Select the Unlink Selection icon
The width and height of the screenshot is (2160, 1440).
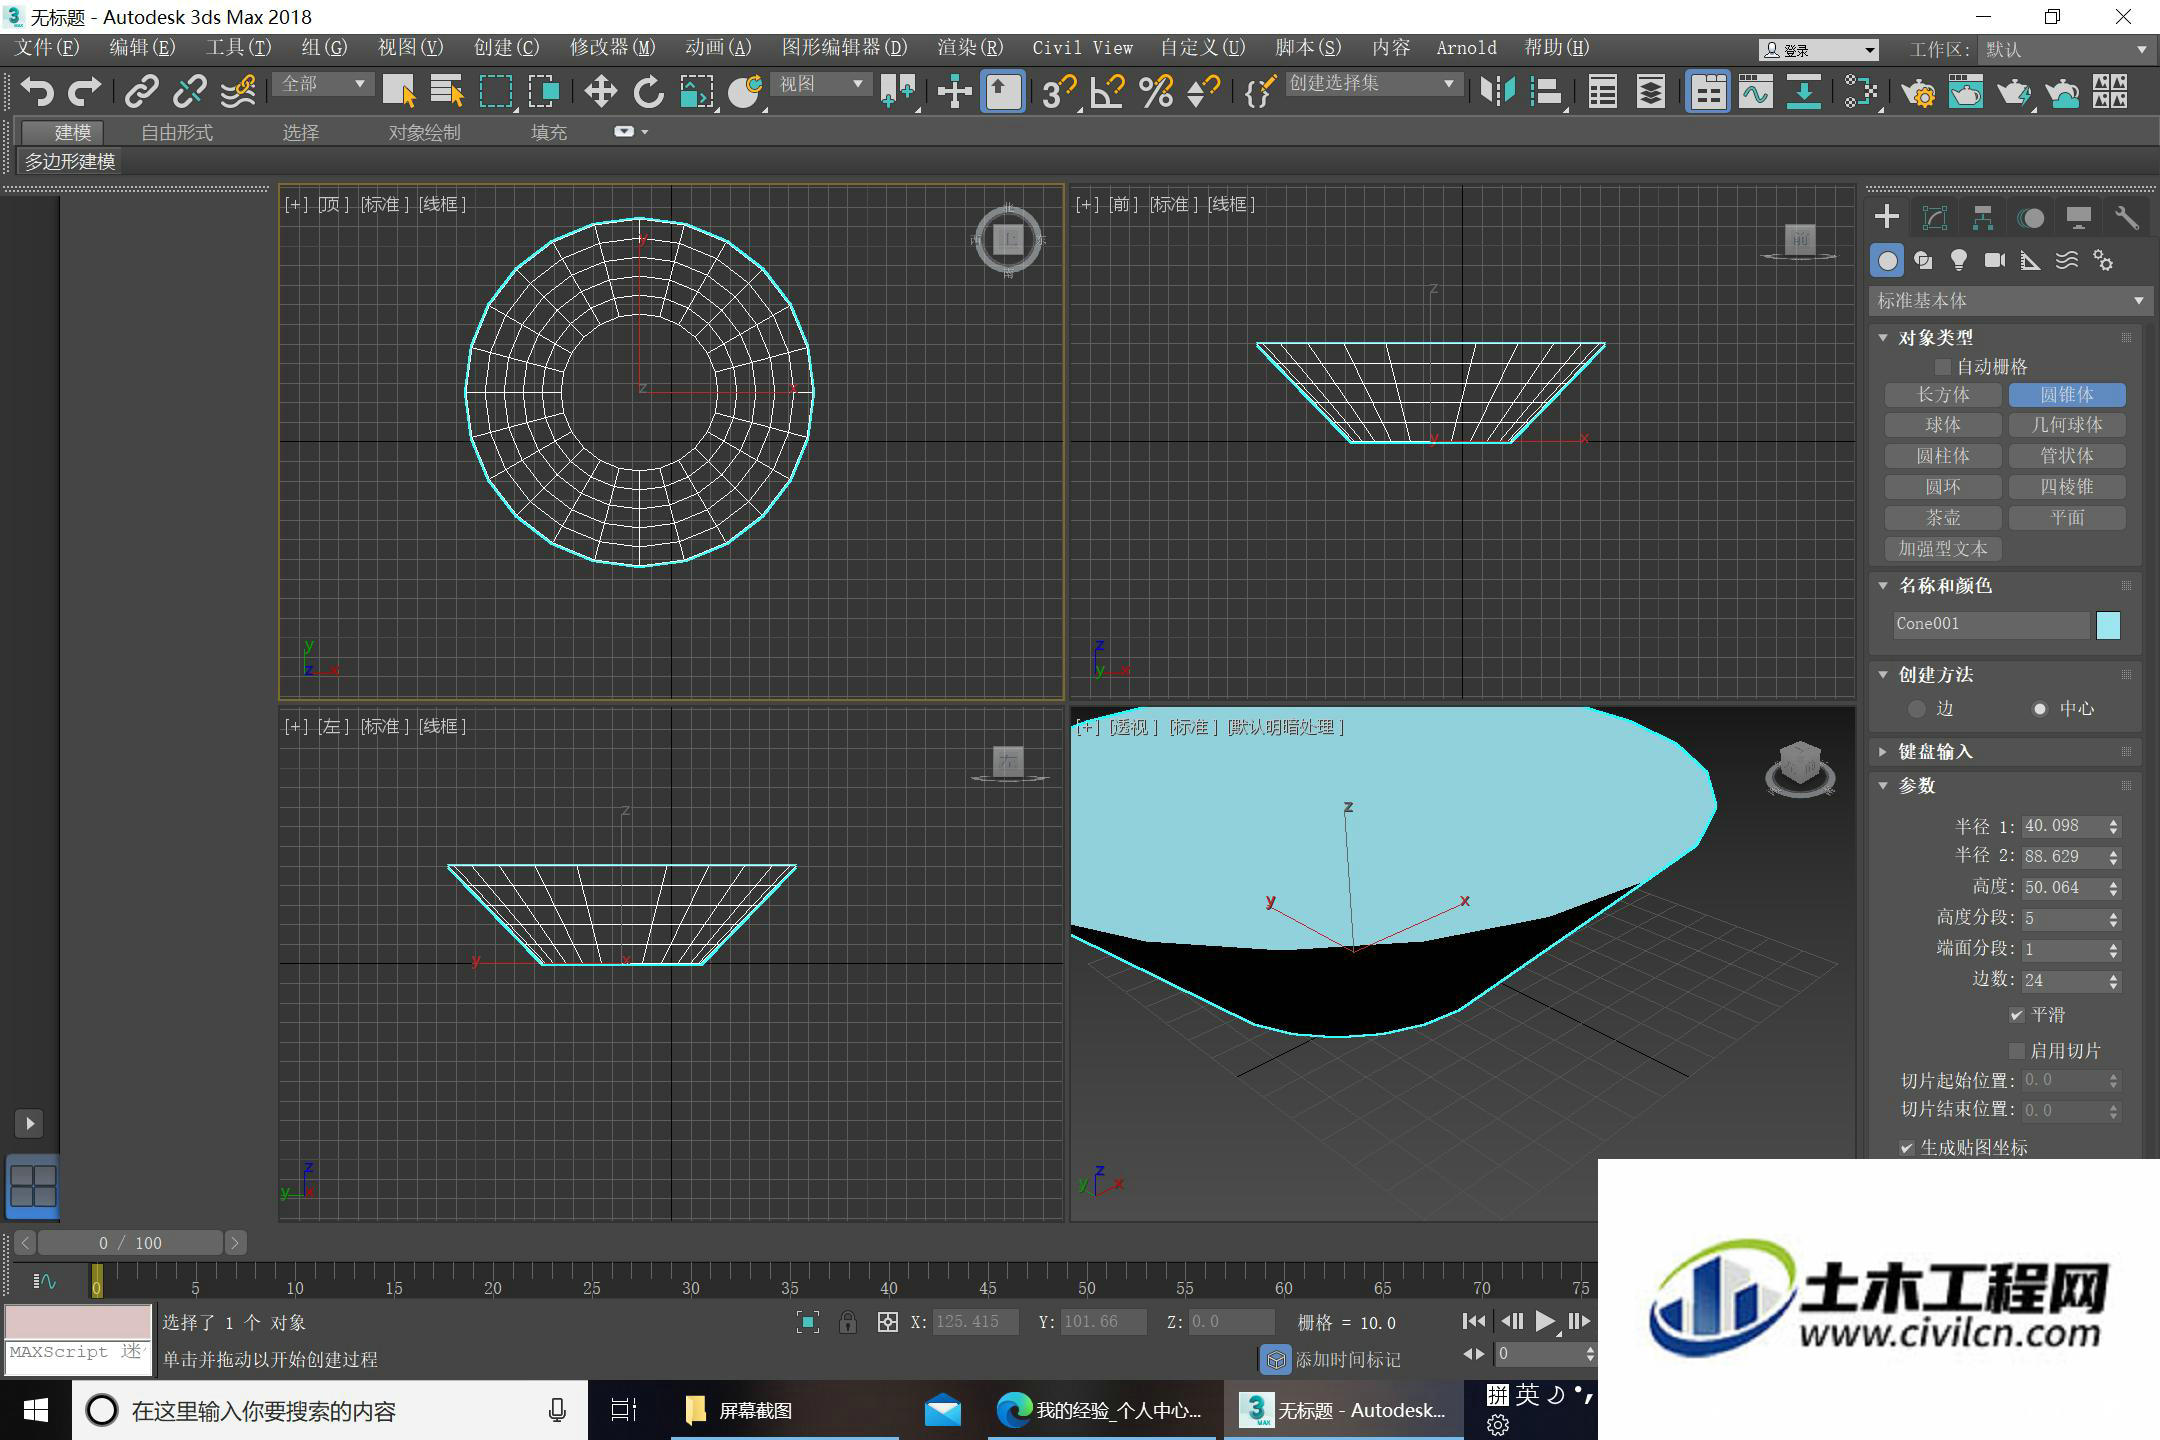[189, 92]
